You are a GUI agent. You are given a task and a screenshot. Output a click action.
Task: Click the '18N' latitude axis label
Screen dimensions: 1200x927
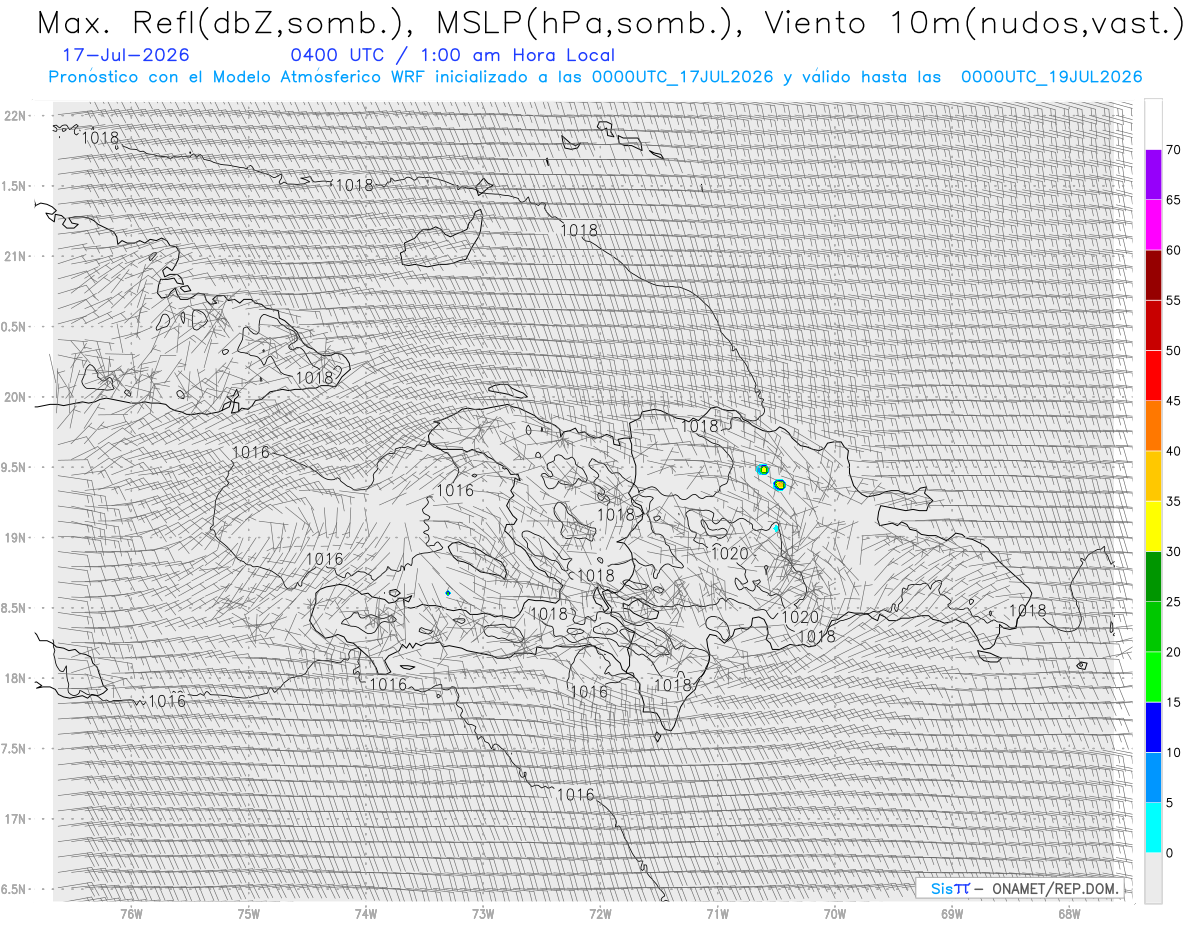(15, 678)
